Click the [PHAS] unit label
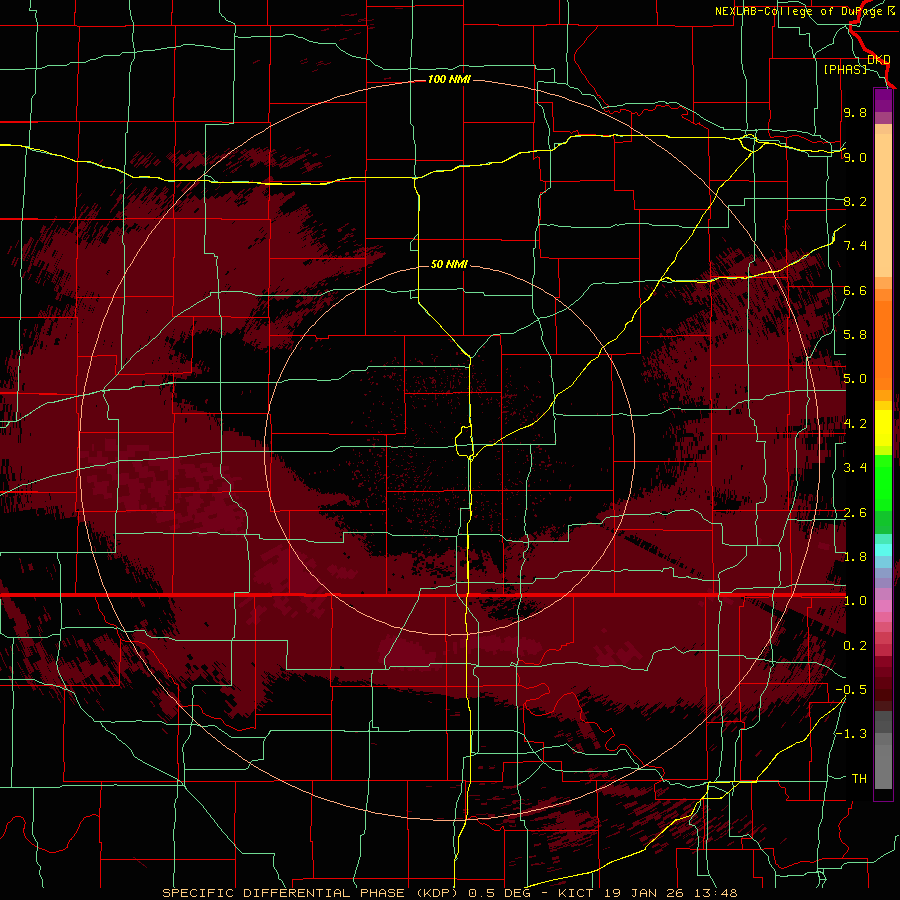 pos(845,69)
